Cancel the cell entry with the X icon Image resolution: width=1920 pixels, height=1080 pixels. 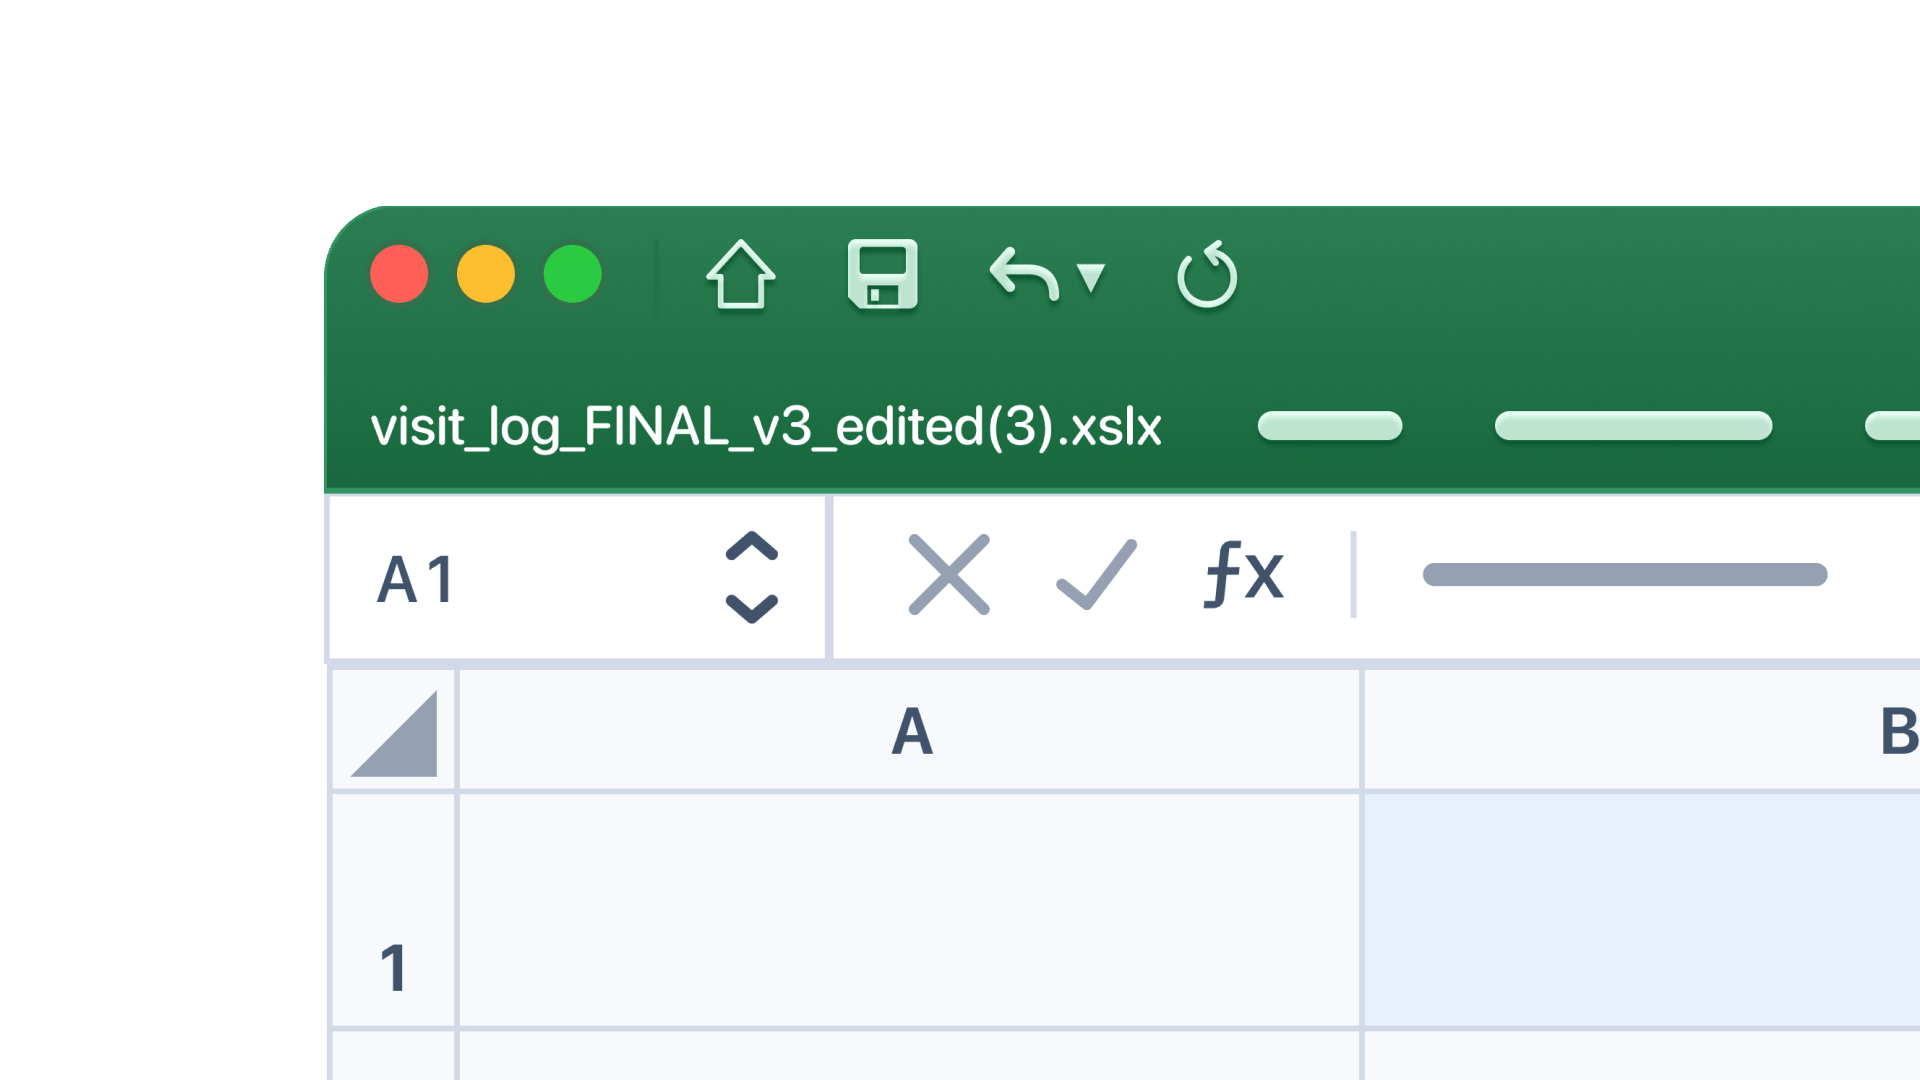(949, 574)
